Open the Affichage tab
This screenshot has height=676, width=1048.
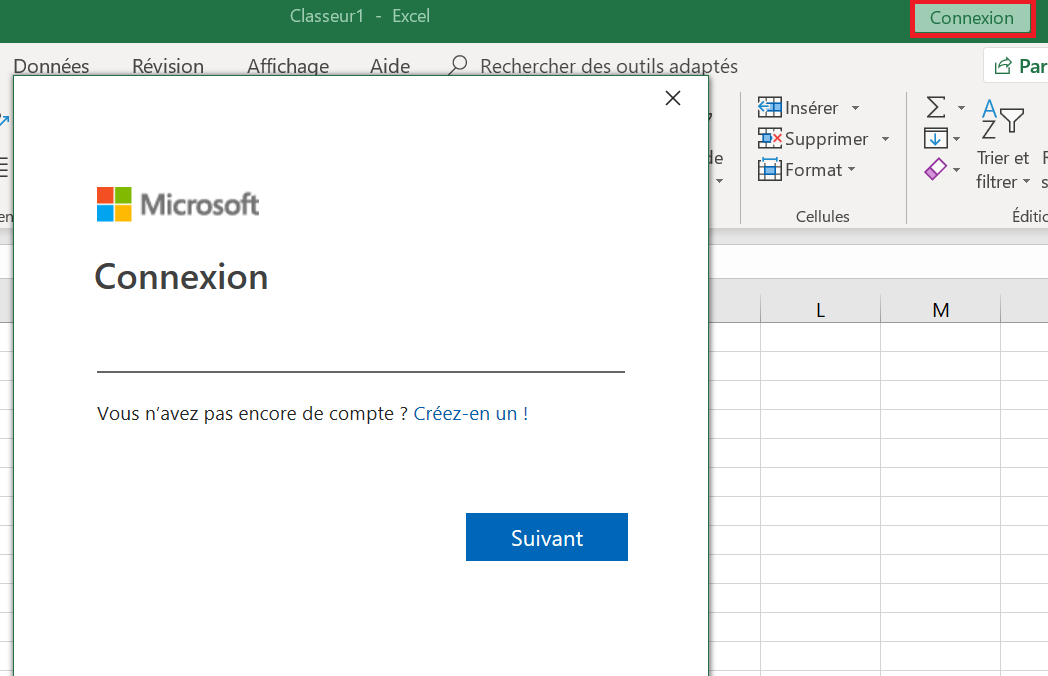[288, 66]
